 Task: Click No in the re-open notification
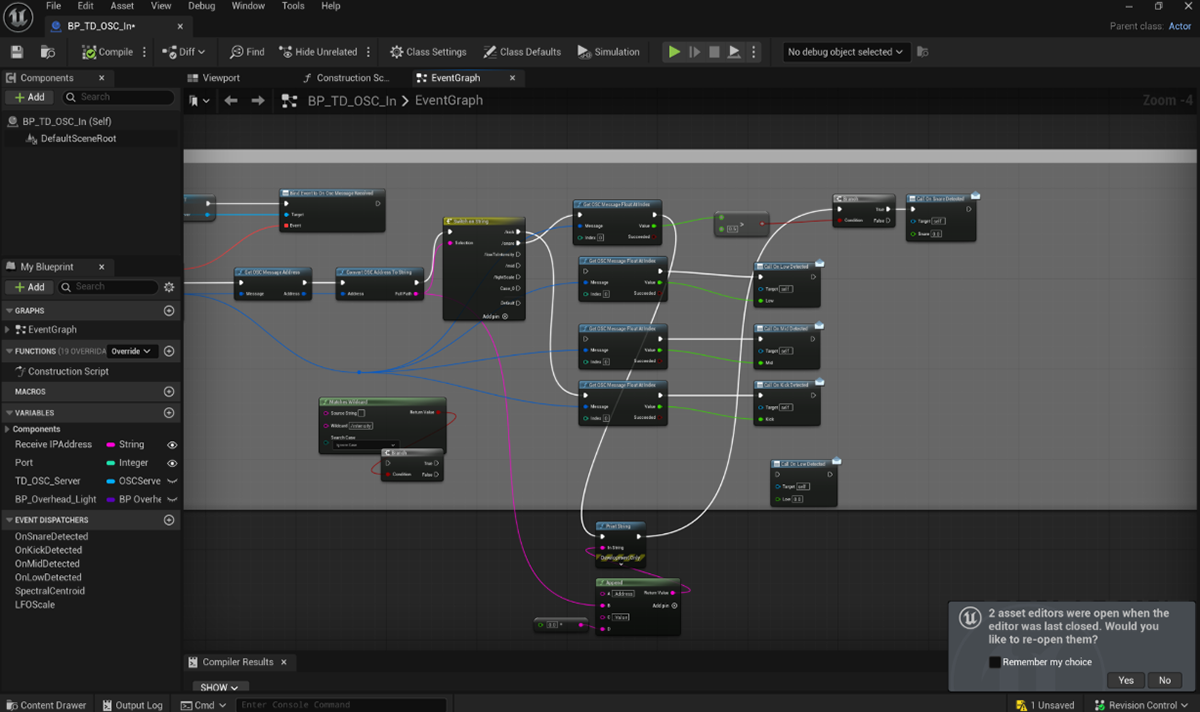(x=1164, y=680)
